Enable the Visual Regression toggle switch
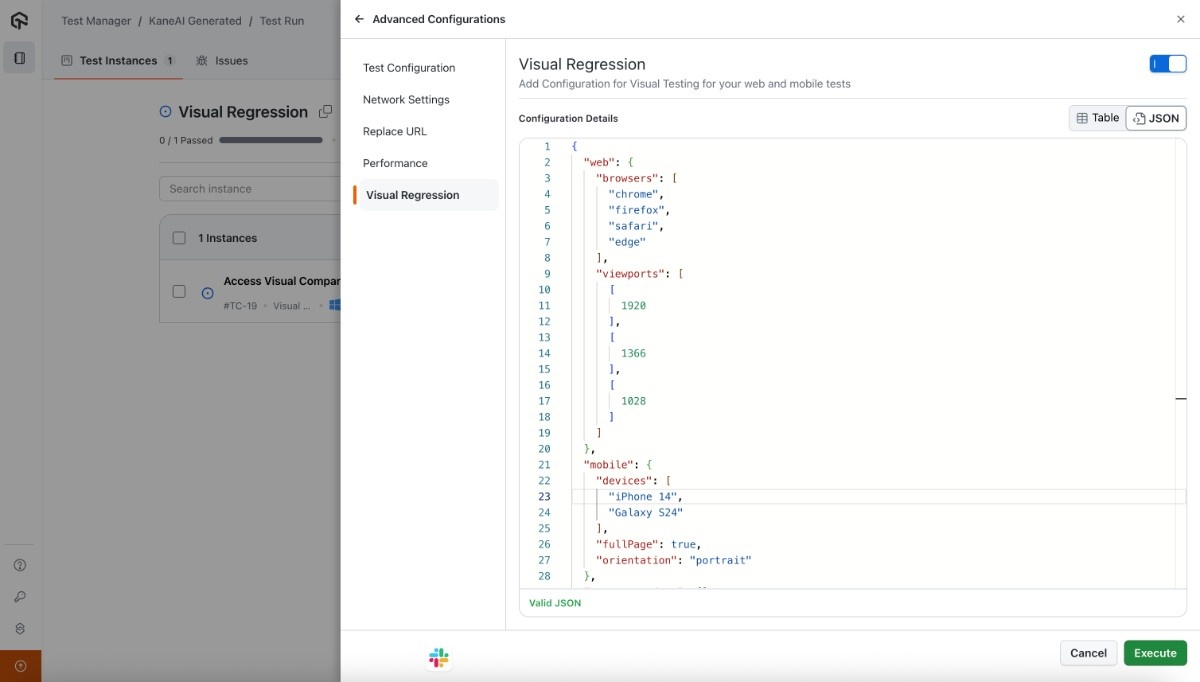Image resolution: width=1200 pixels, height=682 pixels. click(x=1168, y=62)
